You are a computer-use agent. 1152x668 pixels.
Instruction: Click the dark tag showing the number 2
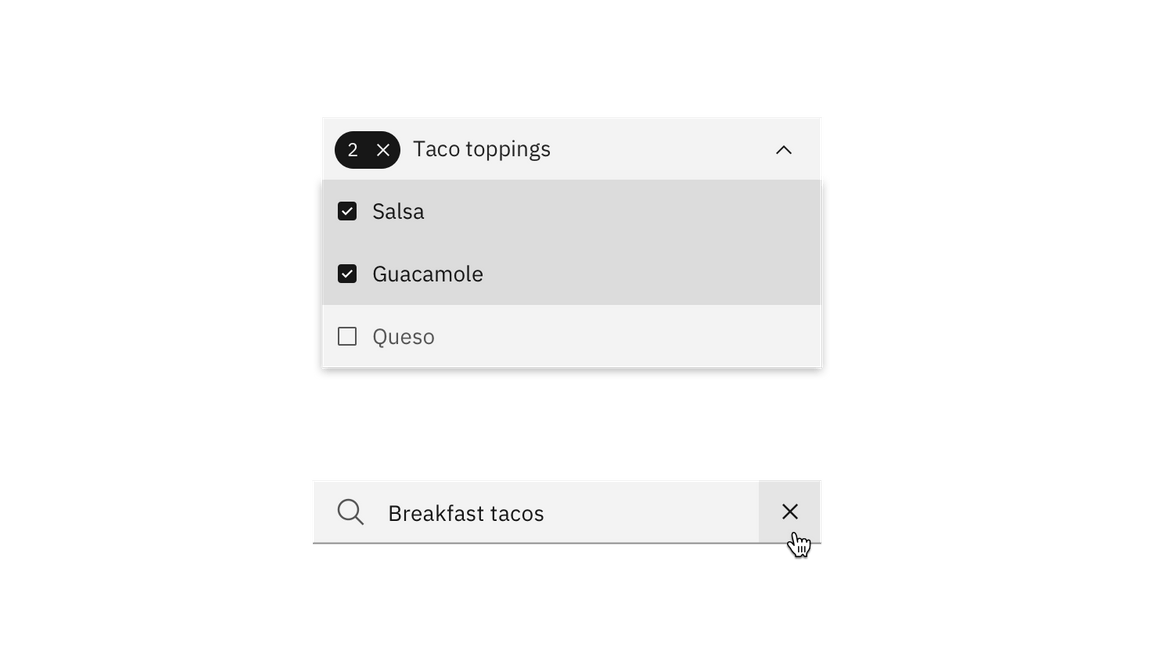click(353, 149)
